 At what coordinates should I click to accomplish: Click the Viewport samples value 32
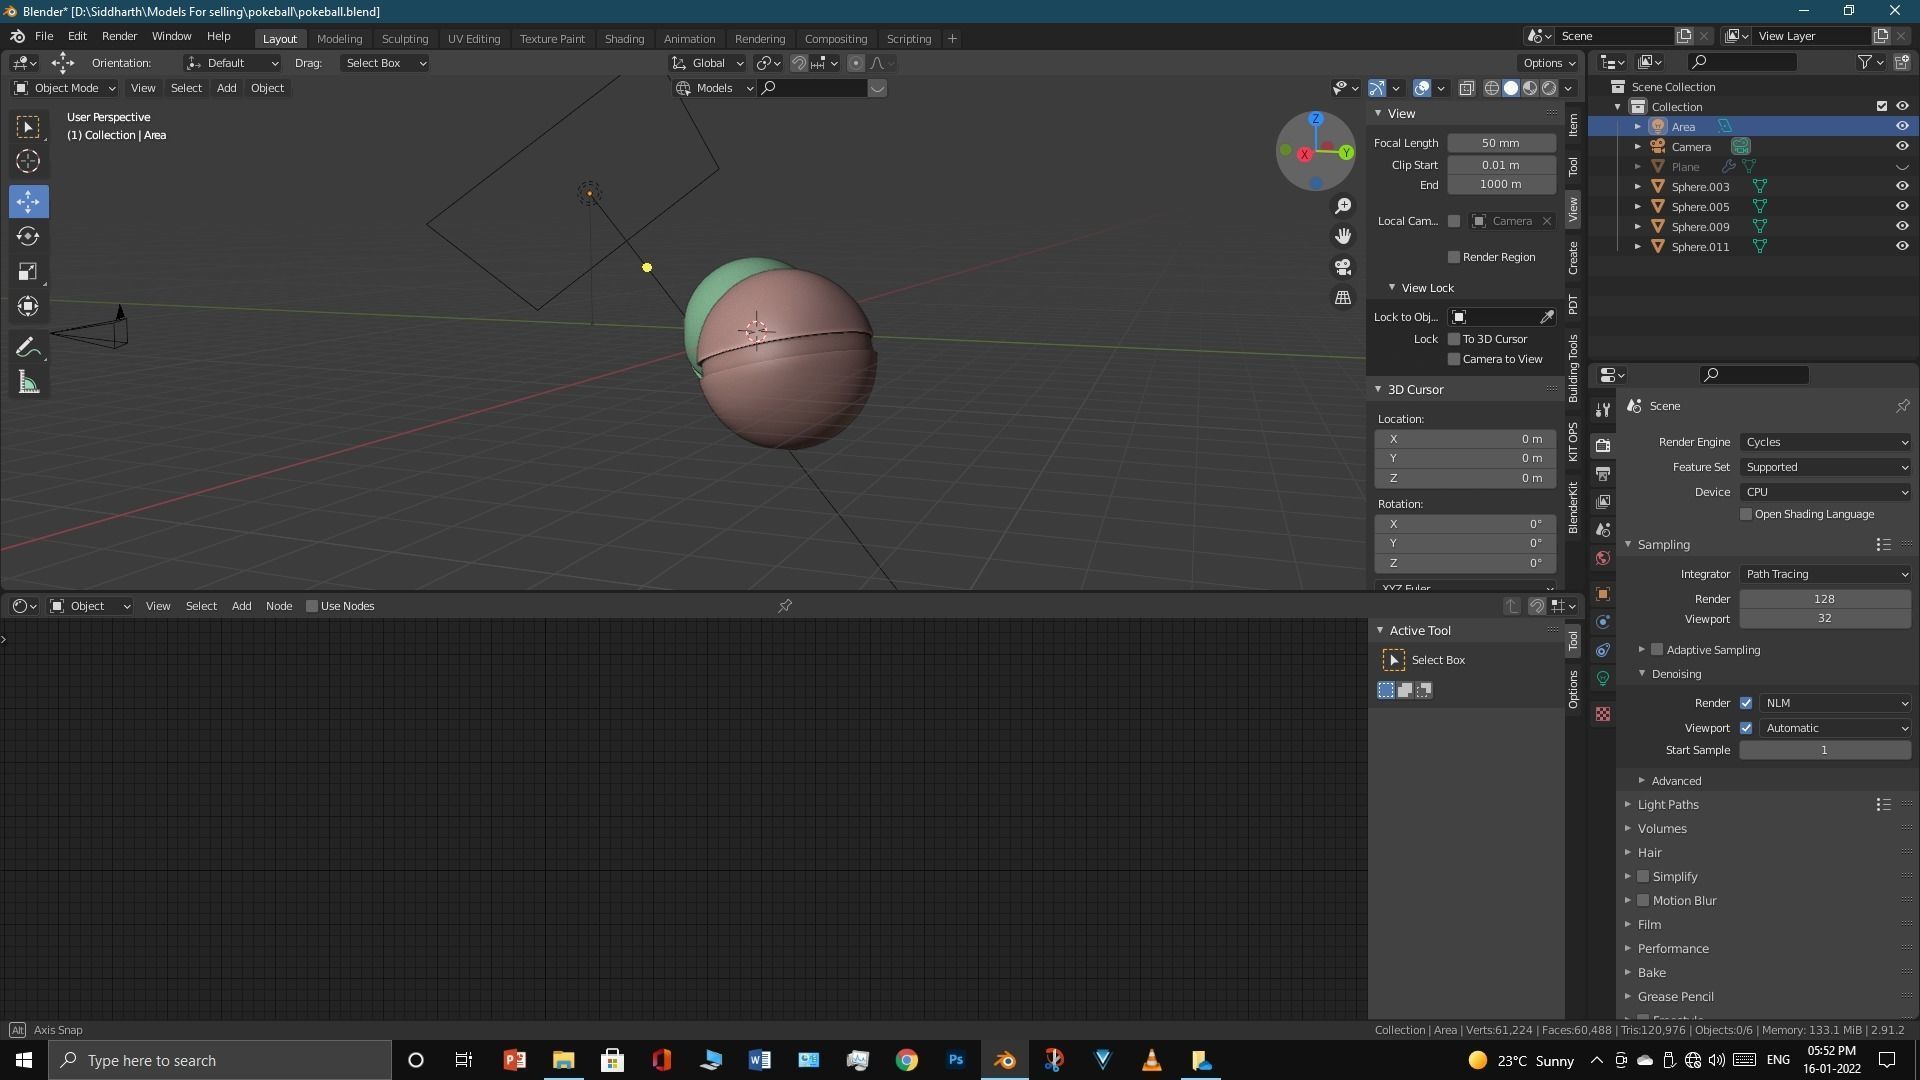[x=1825, y=618]
